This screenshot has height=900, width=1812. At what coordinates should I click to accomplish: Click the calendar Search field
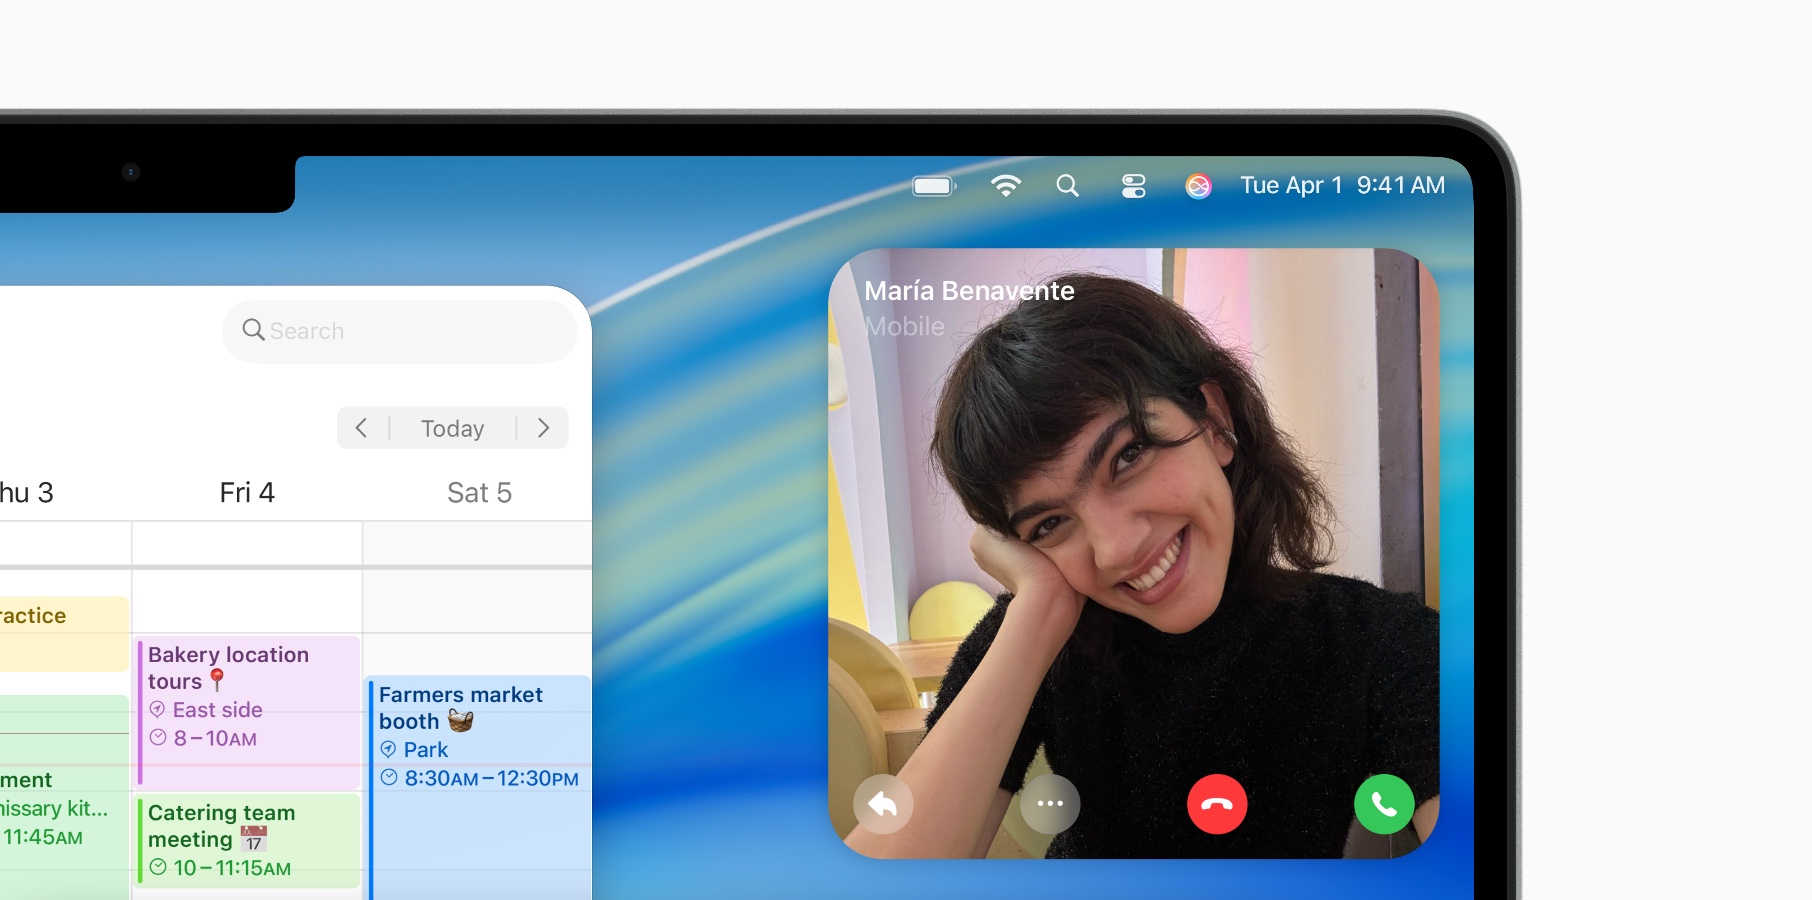[x=400, y=331]
